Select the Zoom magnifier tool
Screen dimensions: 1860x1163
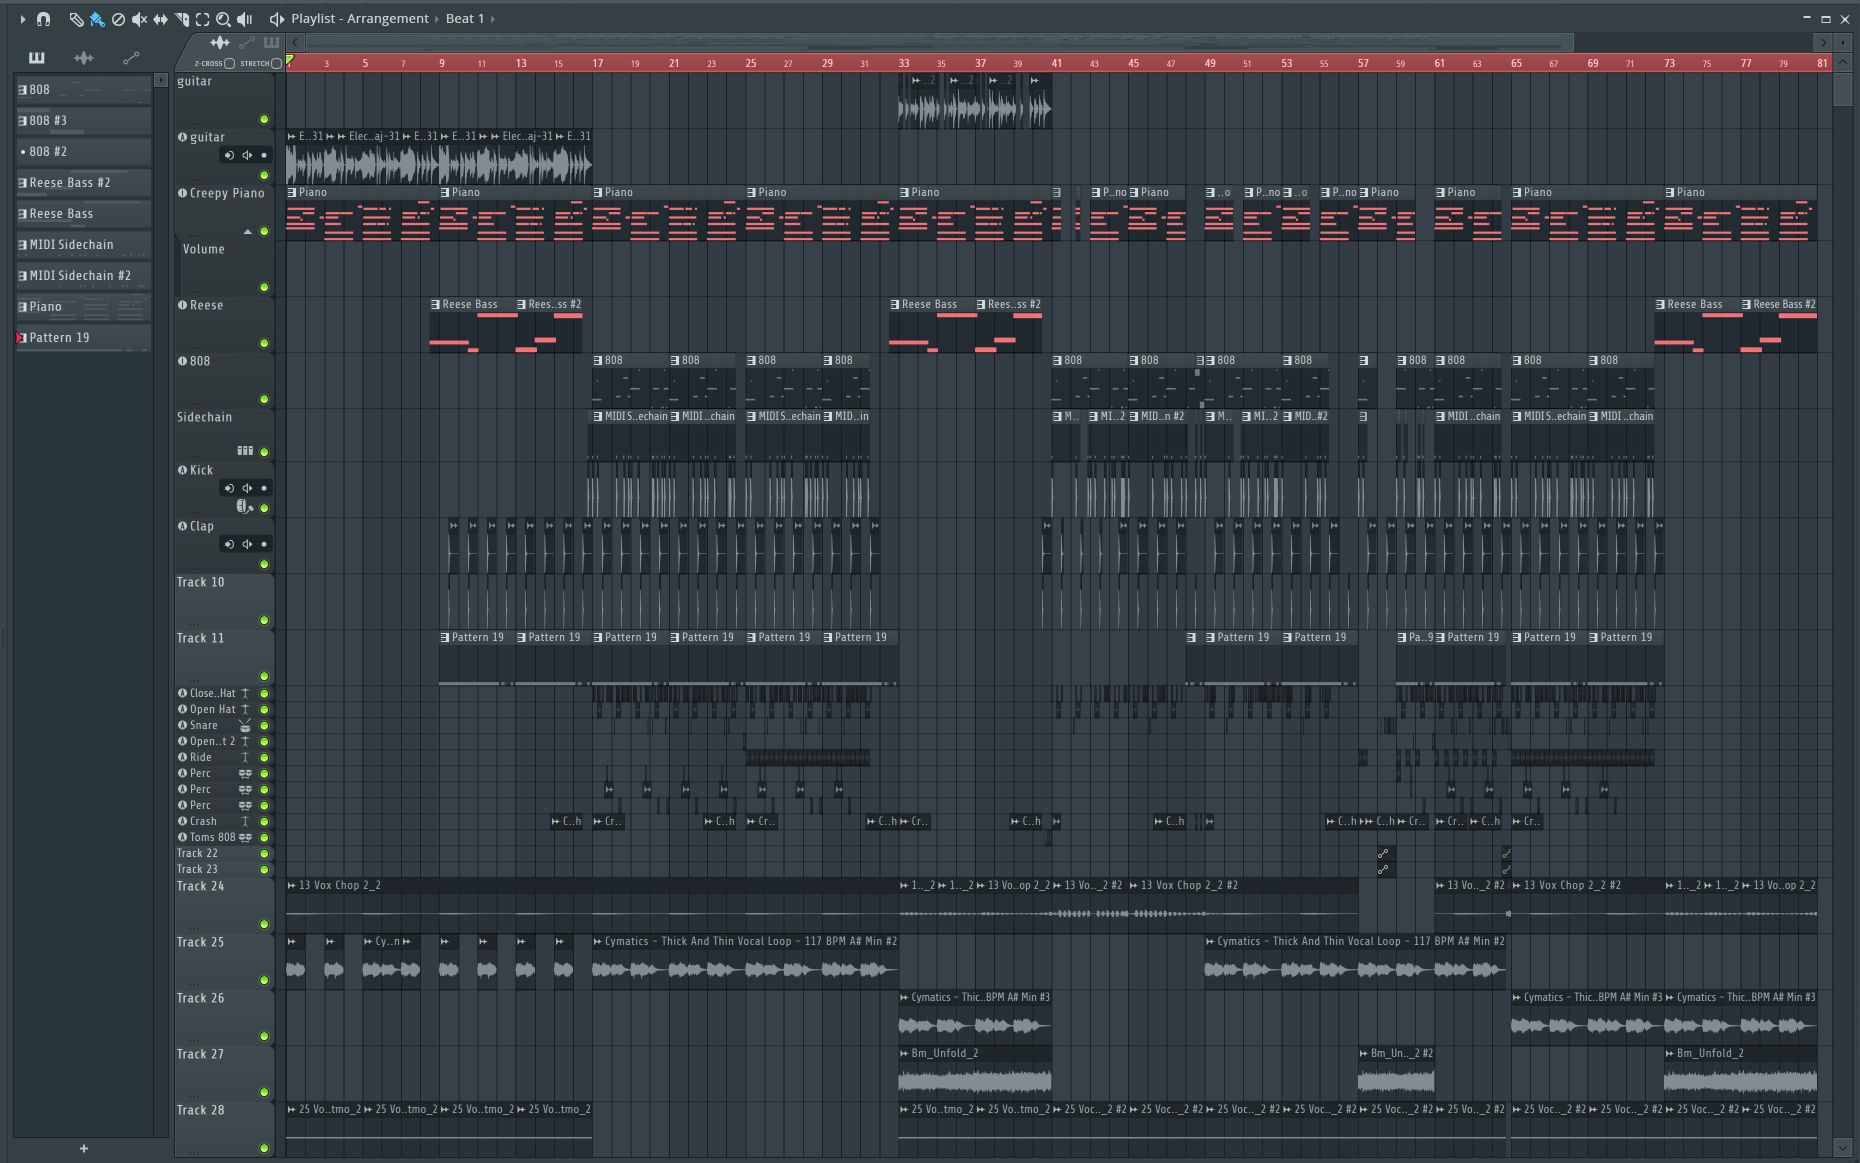pyautogui.click(x=224, y=19)
